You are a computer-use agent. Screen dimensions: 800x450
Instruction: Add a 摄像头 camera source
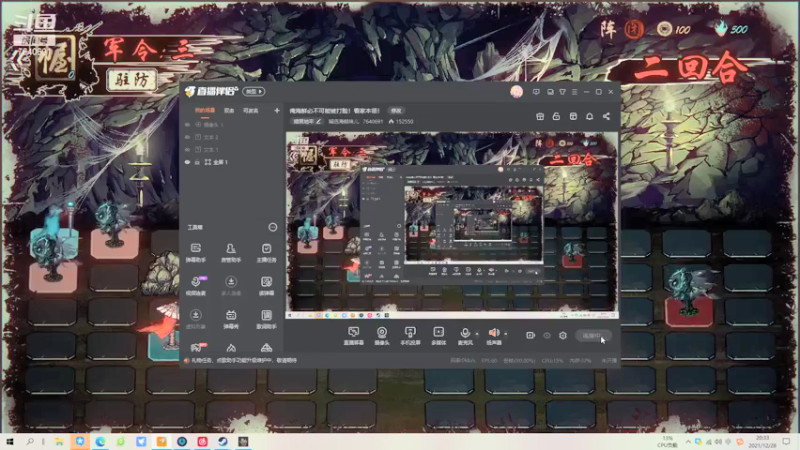(382, 336)
